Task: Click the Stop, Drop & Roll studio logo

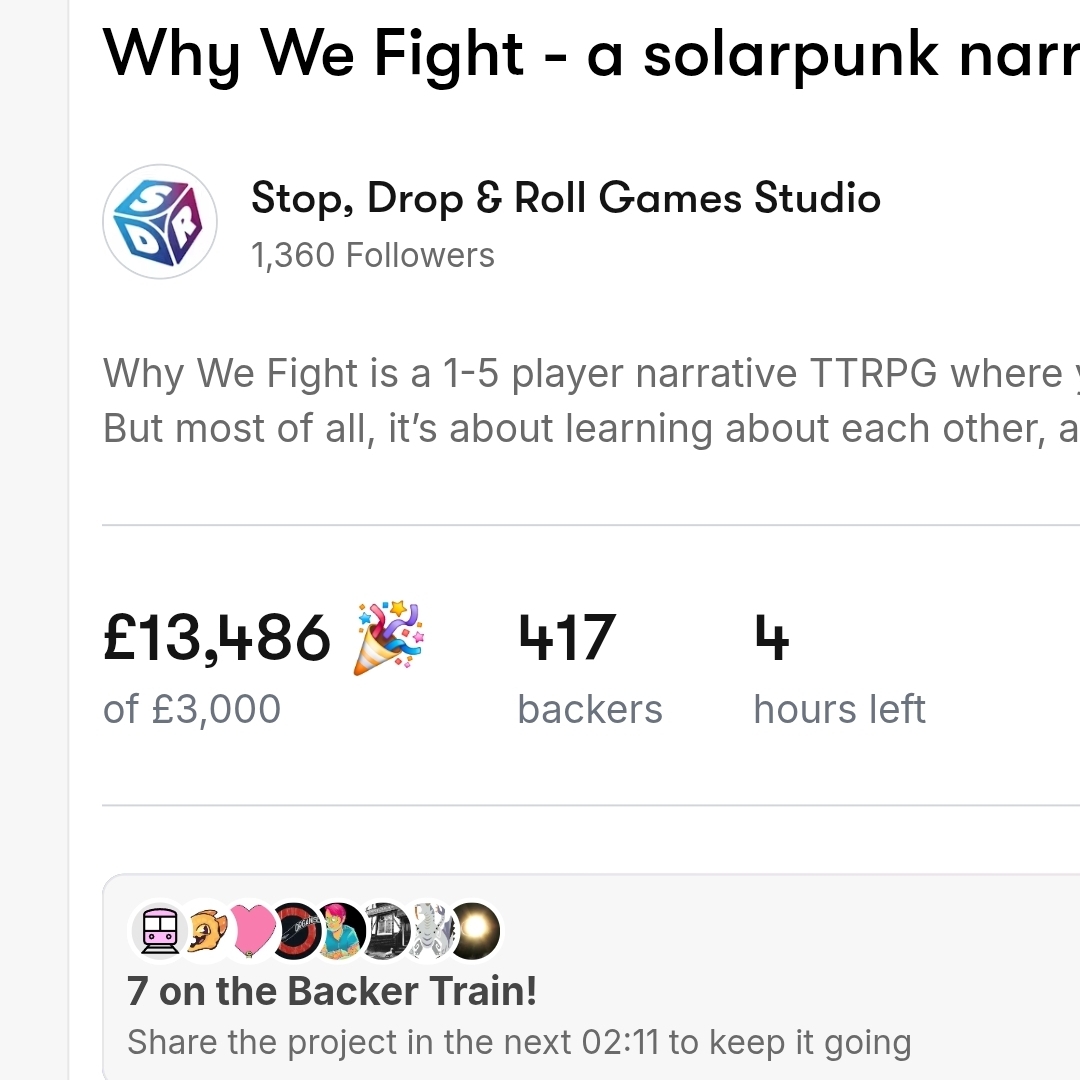Action: [x=160, y=221]
